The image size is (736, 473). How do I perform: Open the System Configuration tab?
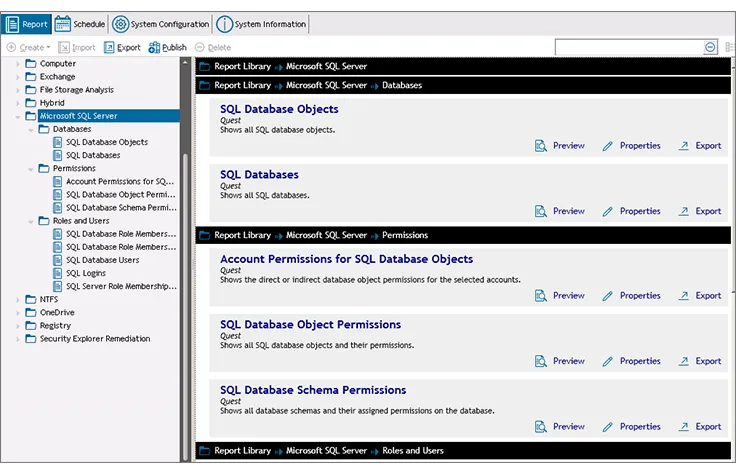[160, 24]
